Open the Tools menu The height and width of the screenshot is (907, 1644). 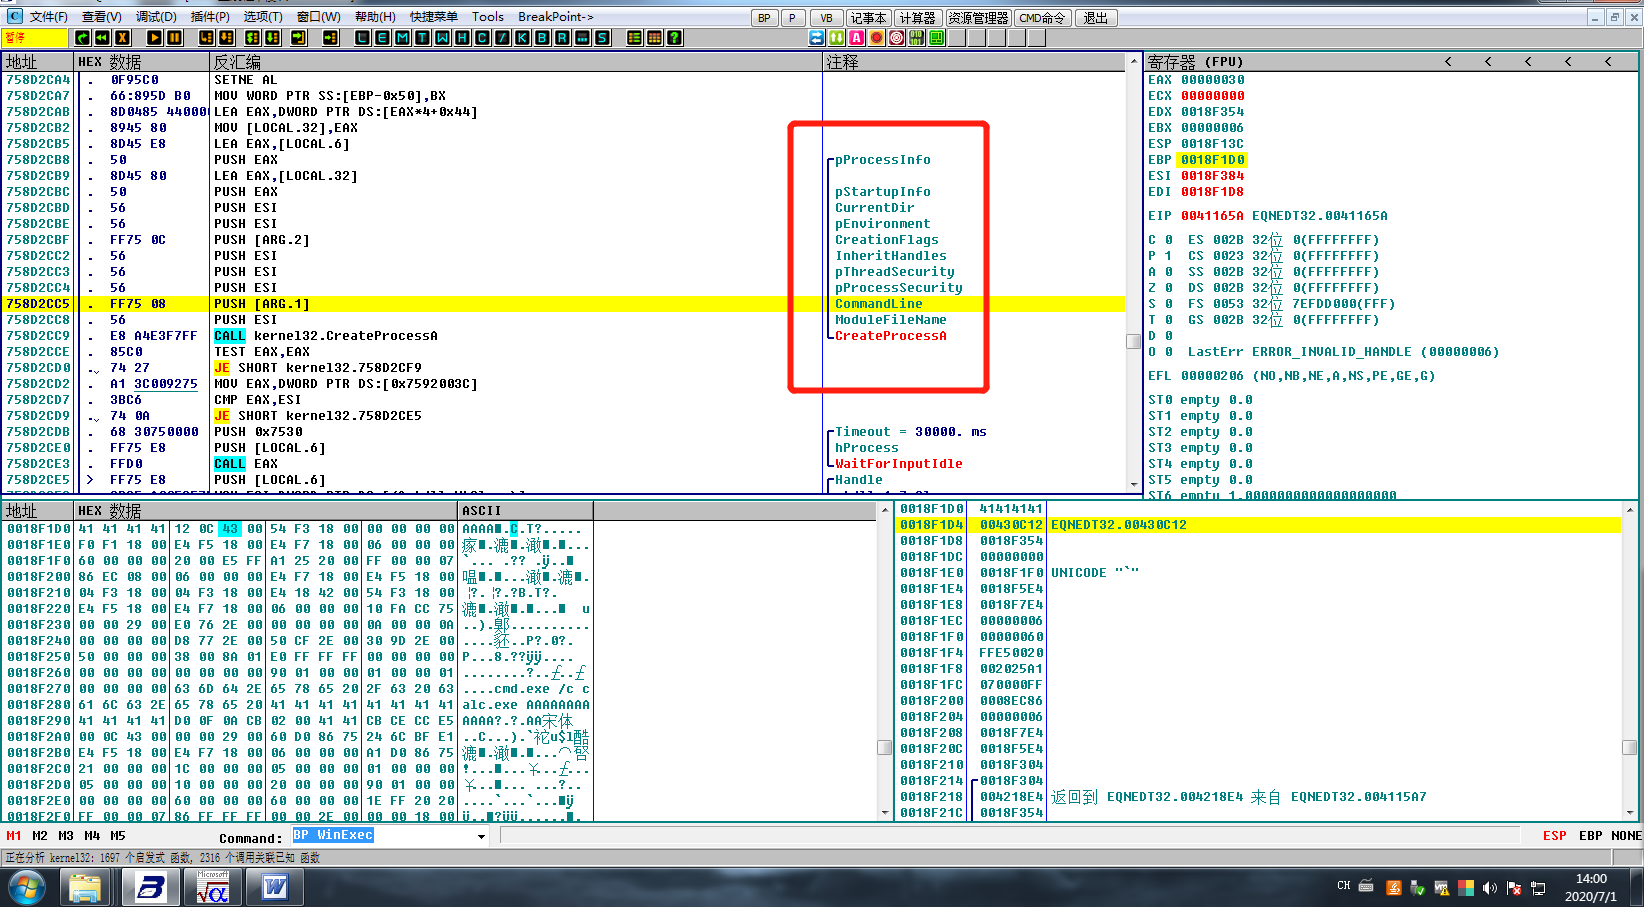pos(488,17)
